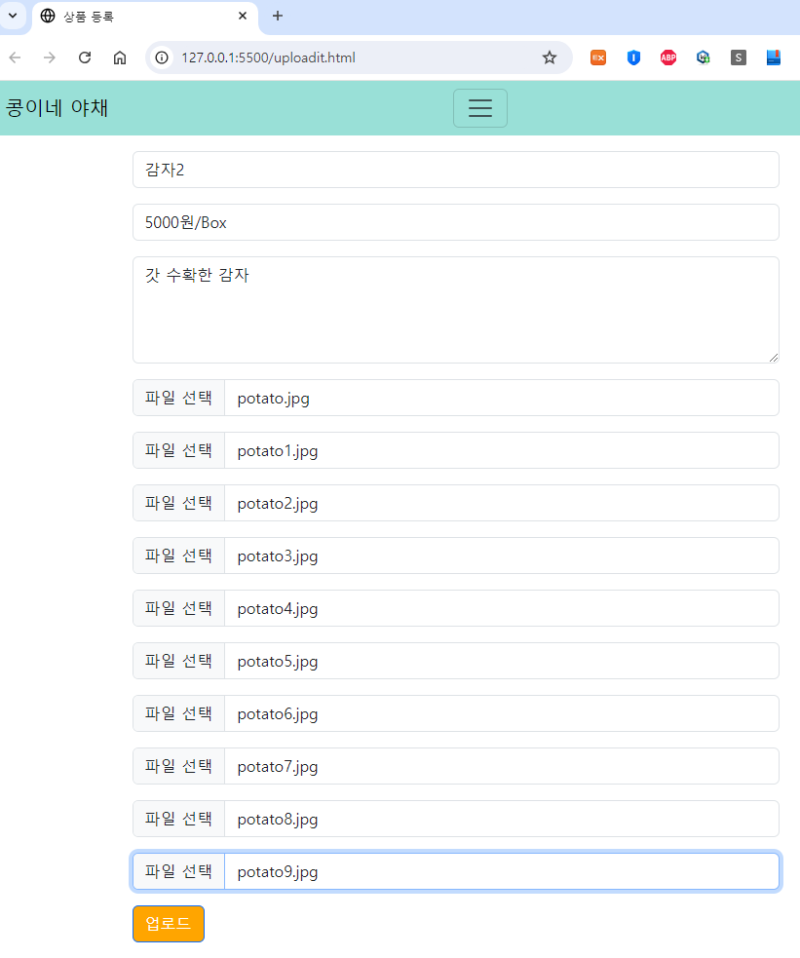The width and height of the screenshot is (800, 958).
Task: Expand the hamburger navbar toggler
Action: (x=480, y=108)
